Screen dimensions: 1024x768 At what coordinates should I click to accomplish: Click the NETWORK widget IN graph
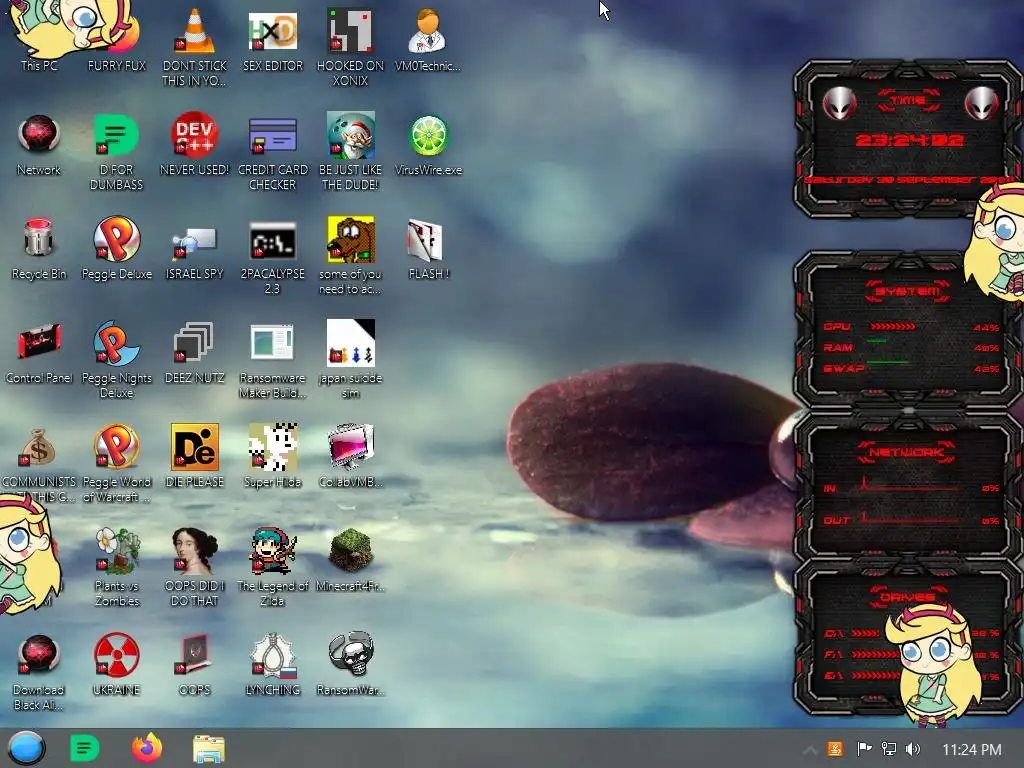(910, 487)
